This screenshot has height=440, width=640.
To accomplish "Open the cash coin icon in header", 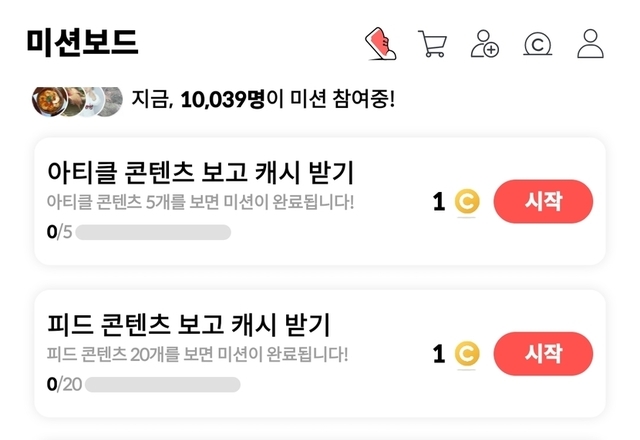I will click(x=538, y=44).
